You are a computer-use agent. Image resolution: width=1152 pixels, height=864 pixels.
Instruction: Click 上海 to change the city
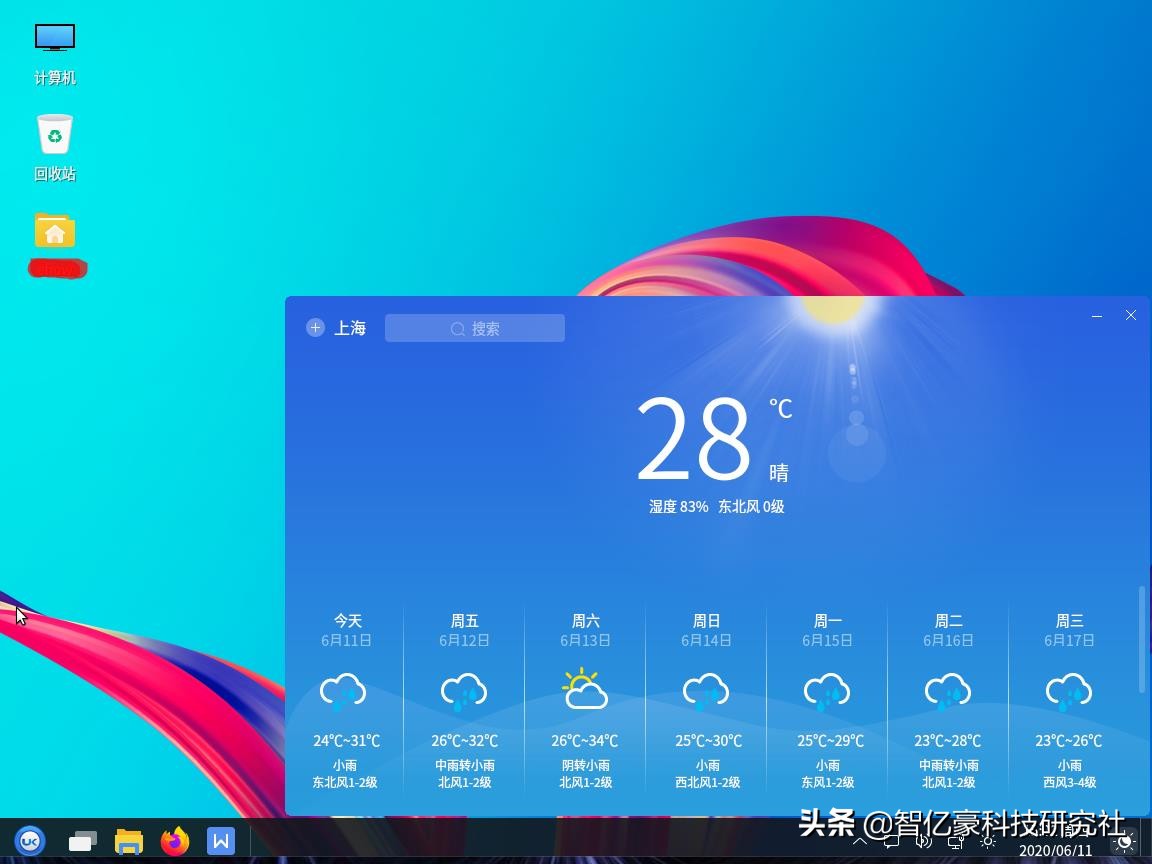[350, 327]
